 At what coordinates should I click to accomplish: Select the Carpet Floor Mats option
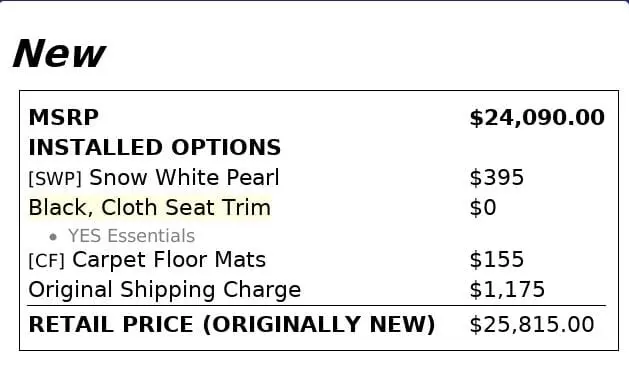point(169,260)
